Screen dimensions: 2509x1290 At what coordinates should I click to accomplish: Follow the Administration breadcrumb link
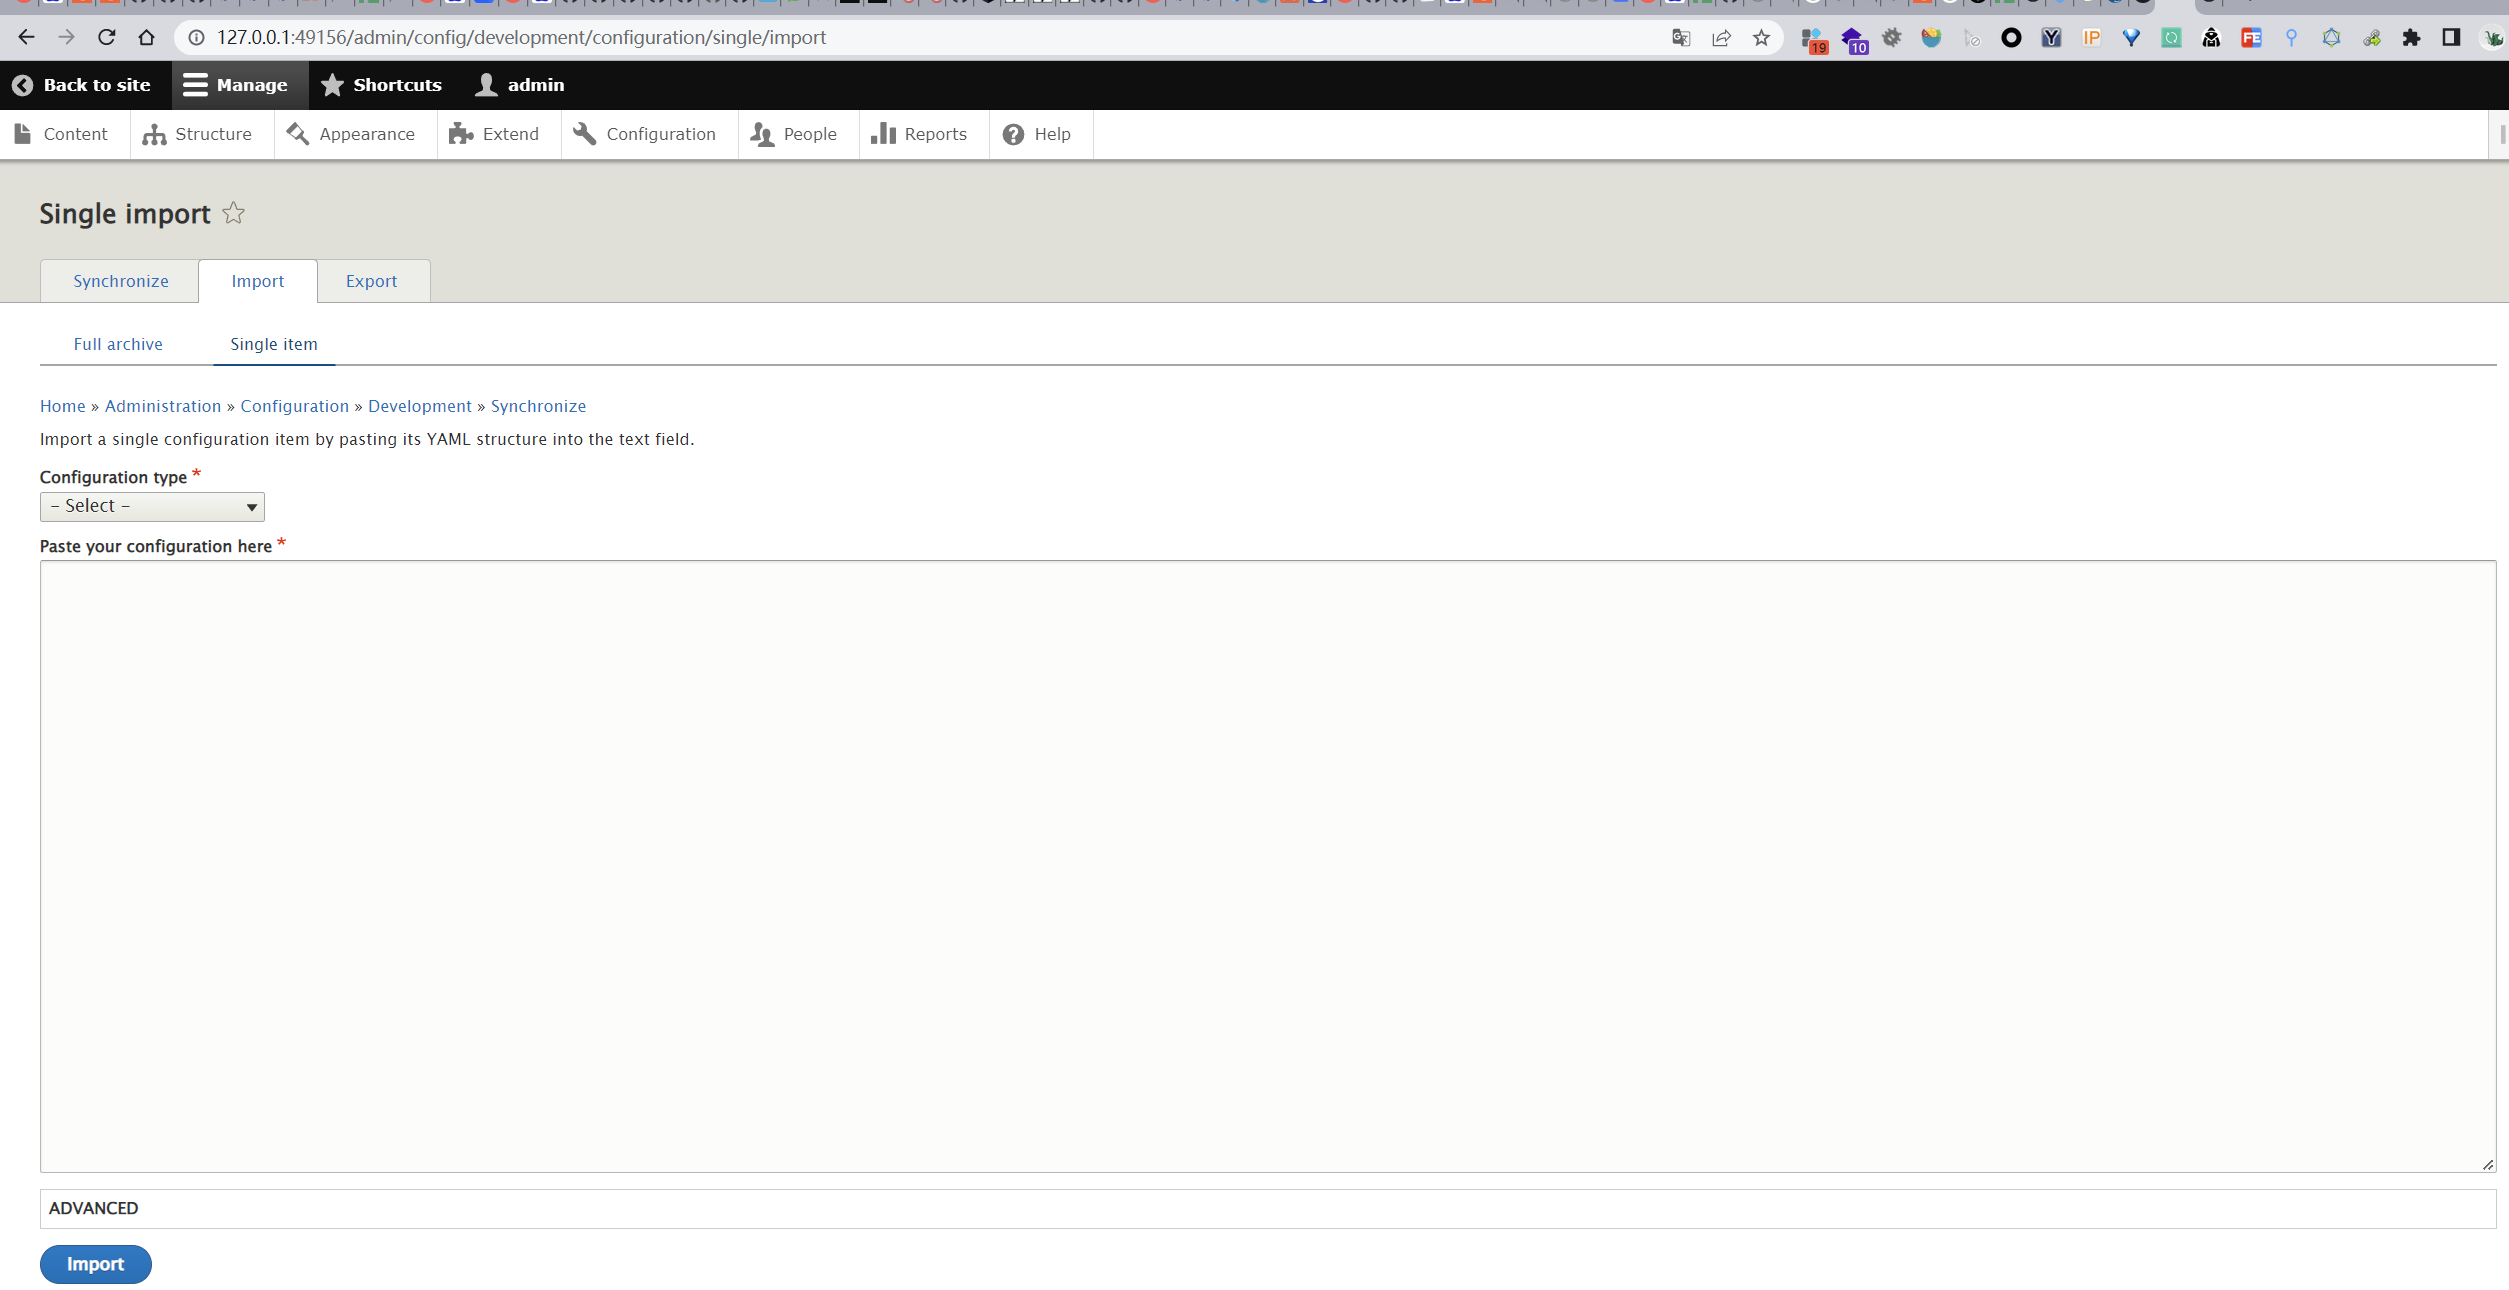(x=163, y=406)
